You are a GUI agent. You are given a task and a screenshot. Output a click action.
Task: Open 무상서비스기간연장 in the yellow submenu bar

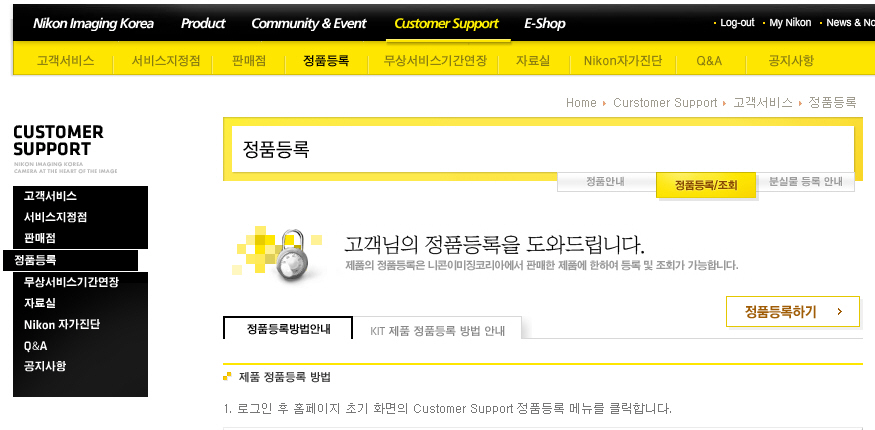coord(435,60)
